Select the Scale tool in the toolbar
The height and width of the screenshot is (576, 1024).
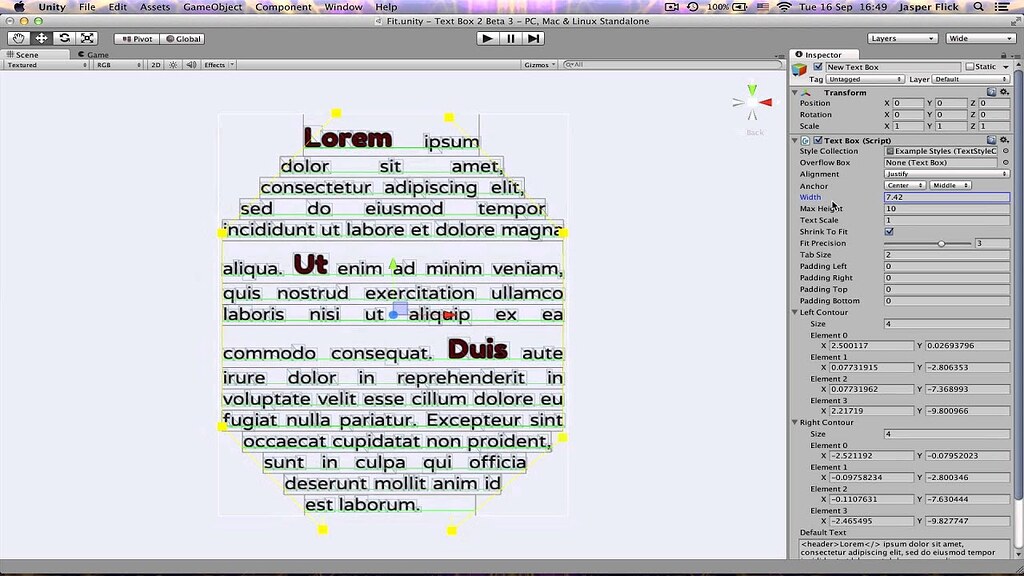87,39
